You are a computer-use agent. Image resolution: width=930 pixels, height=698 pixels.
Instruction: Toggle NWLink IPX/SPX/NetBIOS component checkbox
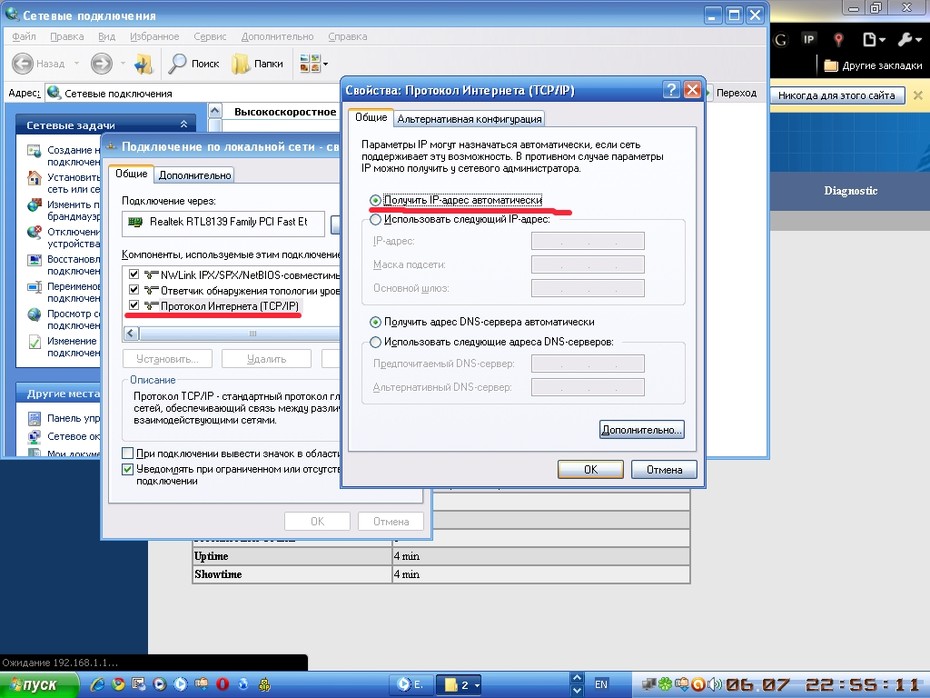pos(134,274)
